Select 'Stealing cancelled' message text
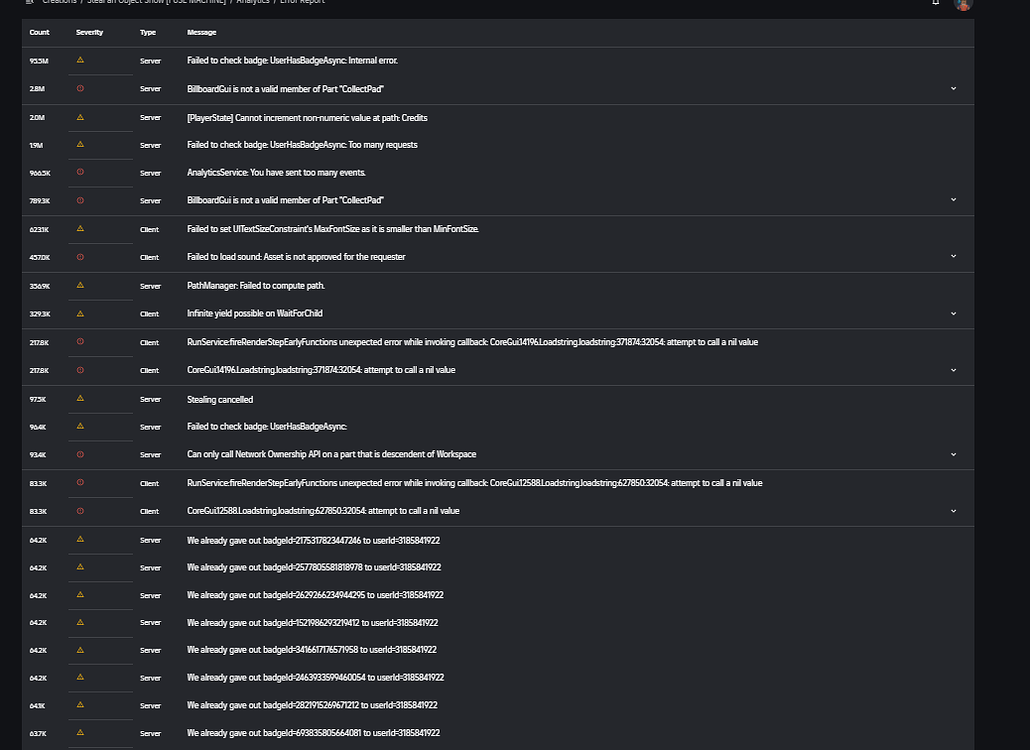The width and height of the screenshot is (1030, 750). tap(219, 399)
